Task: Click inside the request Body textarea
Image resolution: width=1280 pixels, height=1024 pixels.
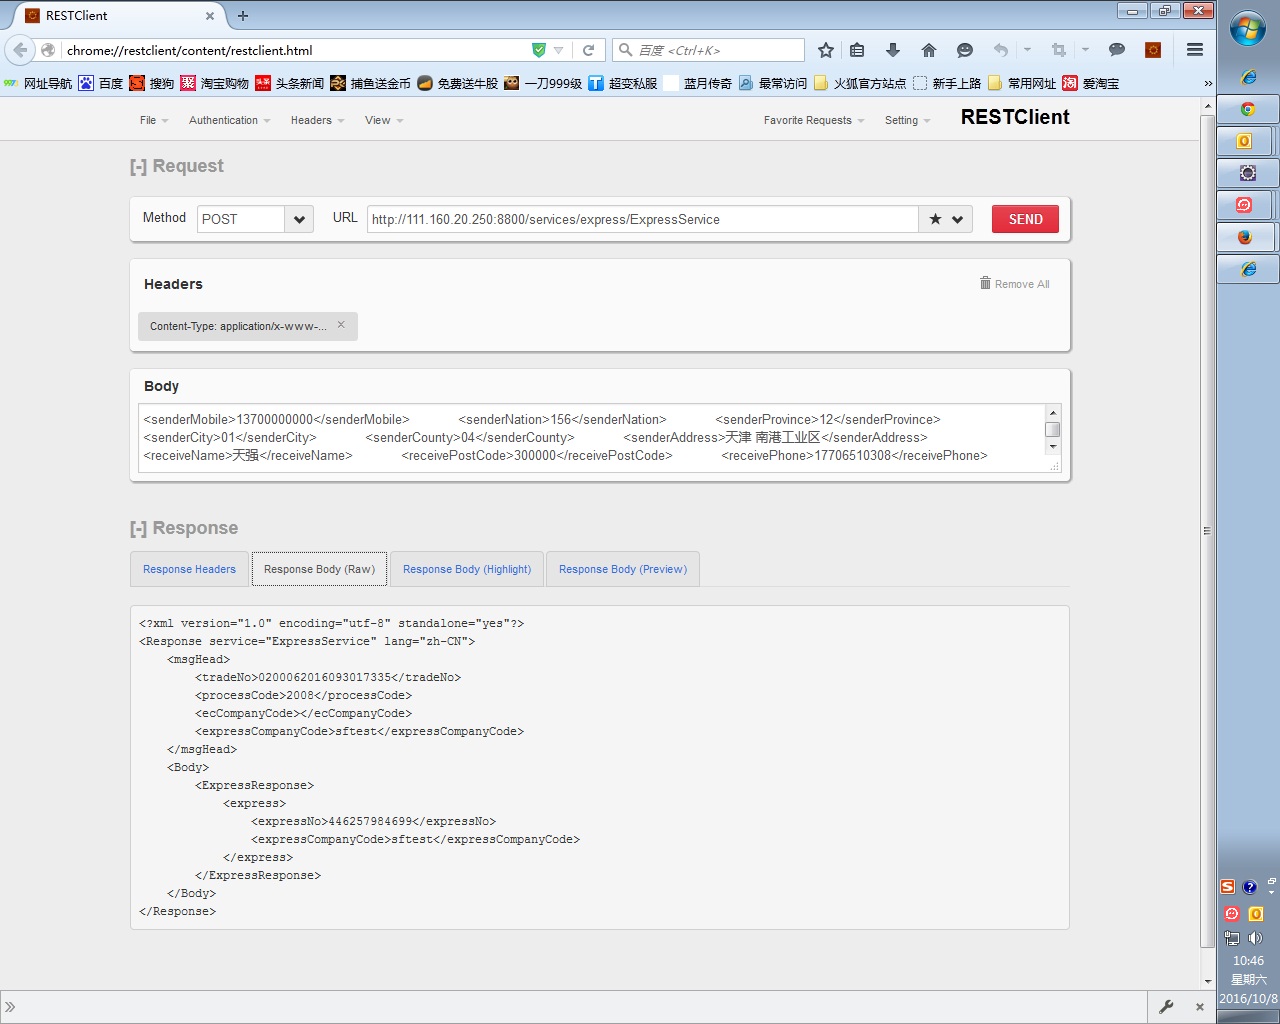Action: [592, 437]
